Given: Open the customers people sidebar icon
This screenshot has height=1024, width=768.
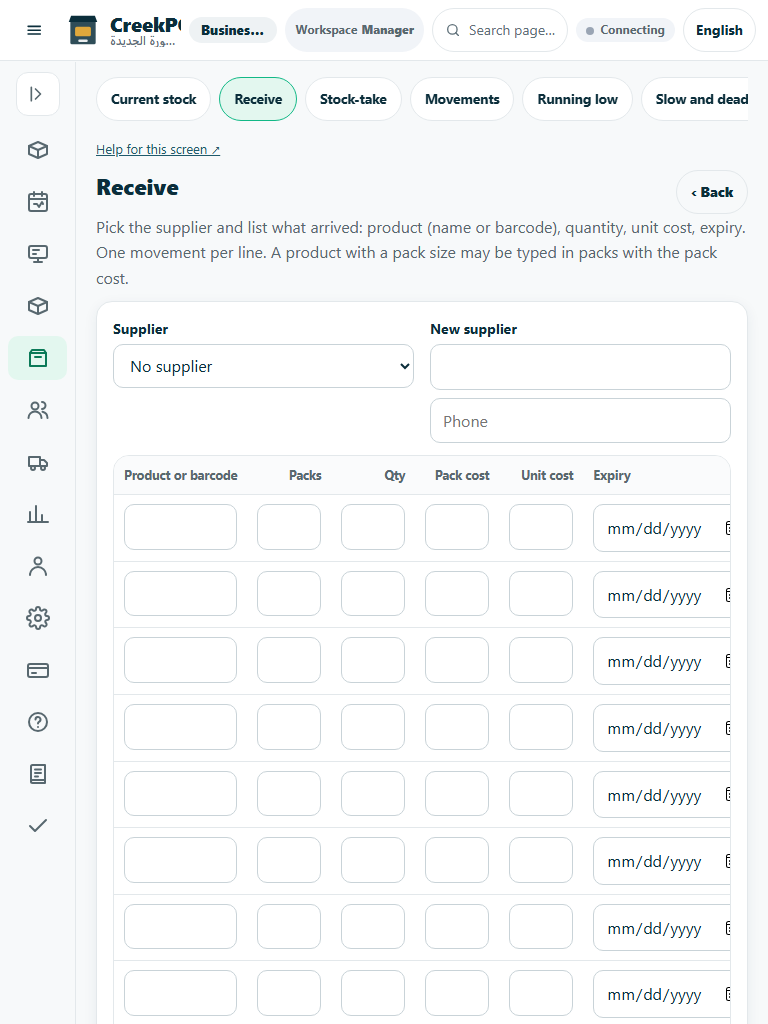Looking at the screenshot, I should [x=38, y=410].
